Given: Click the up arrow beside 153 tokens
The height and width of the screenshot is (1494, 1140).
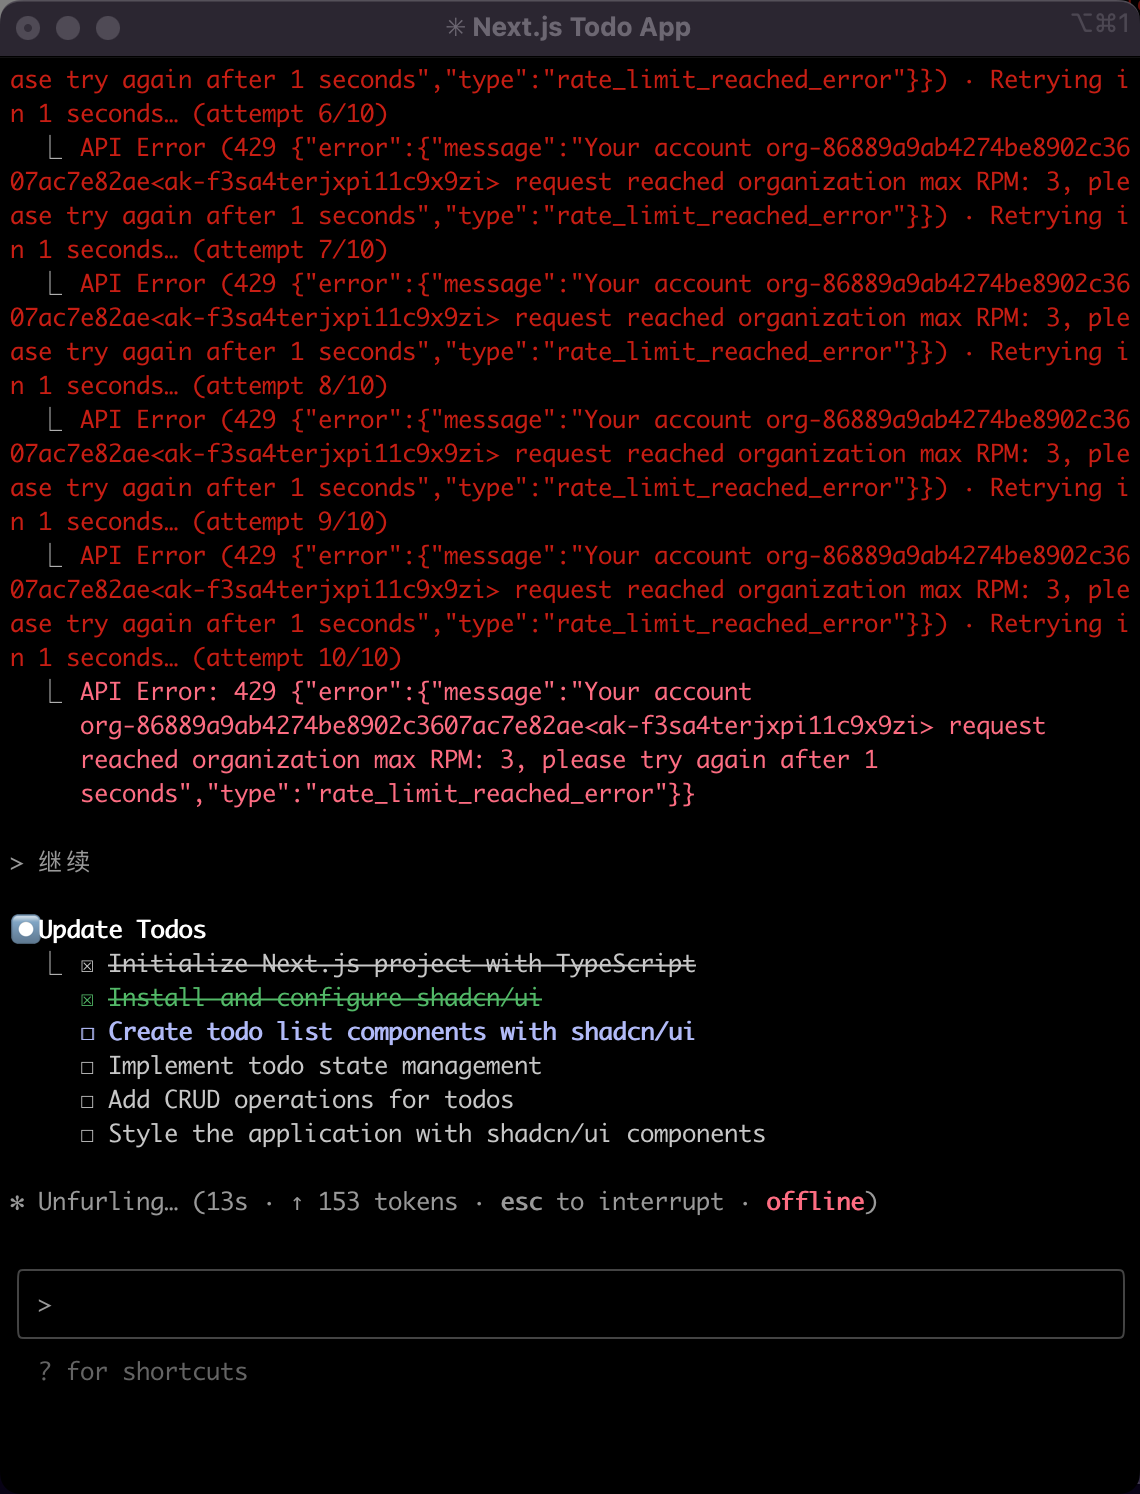Looking at the screenshot, I should click(x=297, y=1203).
